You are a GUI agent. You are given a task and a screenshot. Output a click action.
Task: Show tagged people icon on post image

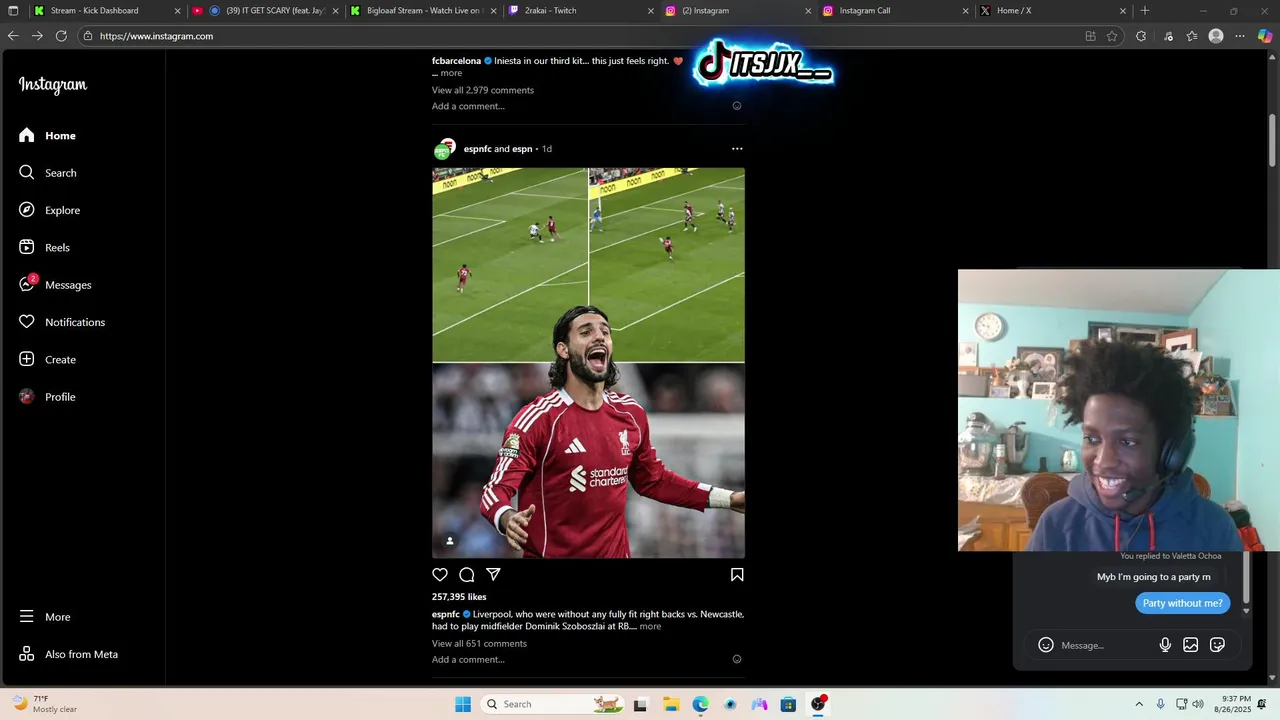point(450,541)
